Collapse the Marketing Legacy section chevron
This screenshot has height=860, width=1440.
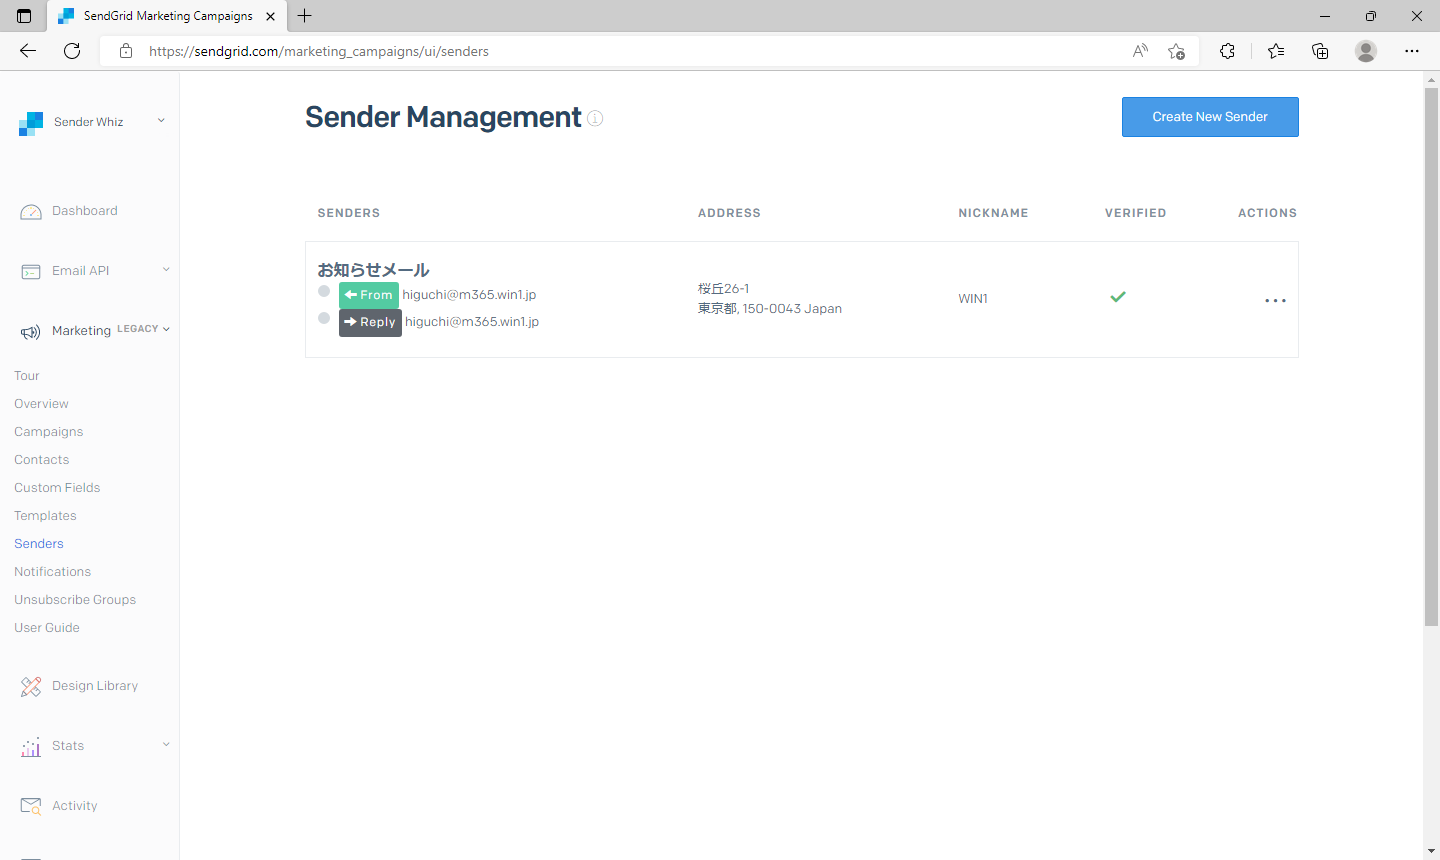click(166, 329)
